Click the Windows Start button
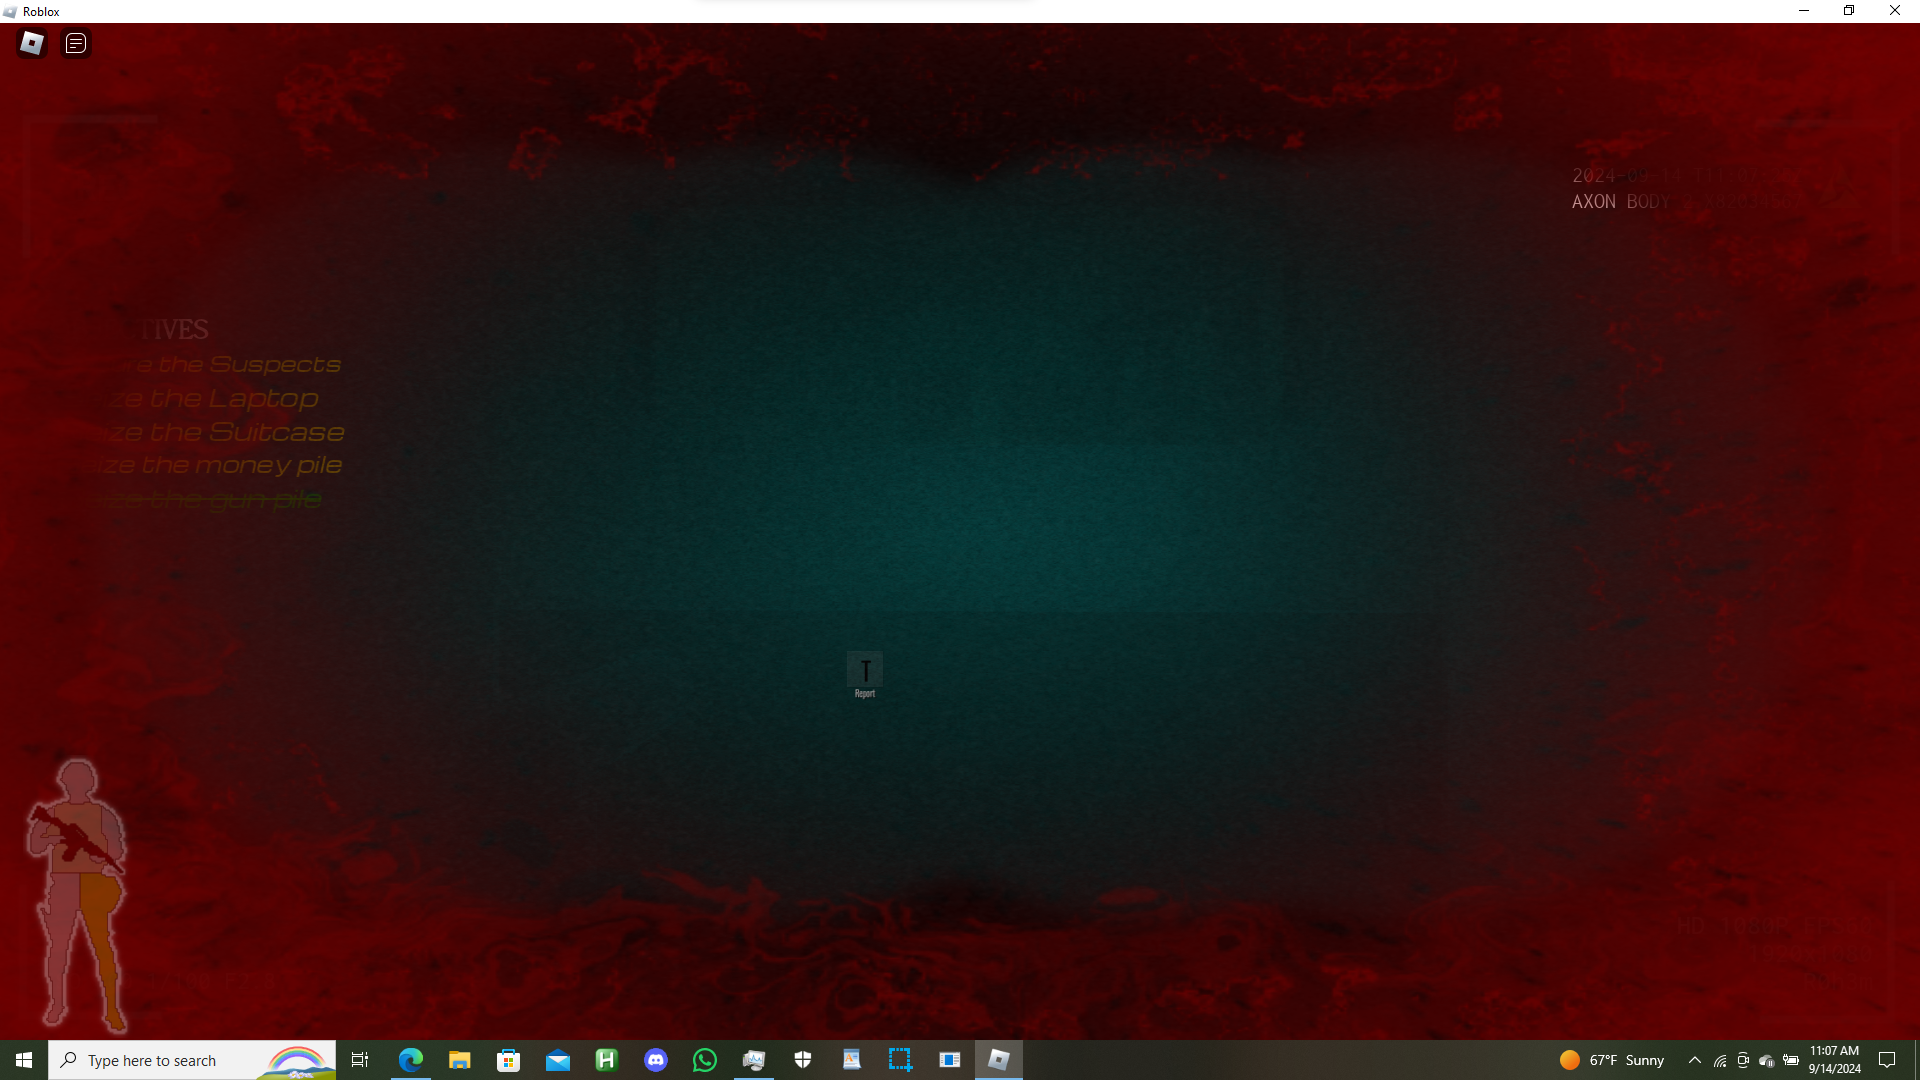1920x1080 pixels. point(24,1060)
